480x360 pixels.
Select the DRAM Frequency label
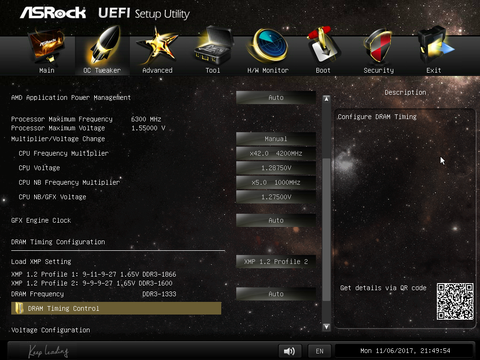pyautogui.click(x=37, y=294)
